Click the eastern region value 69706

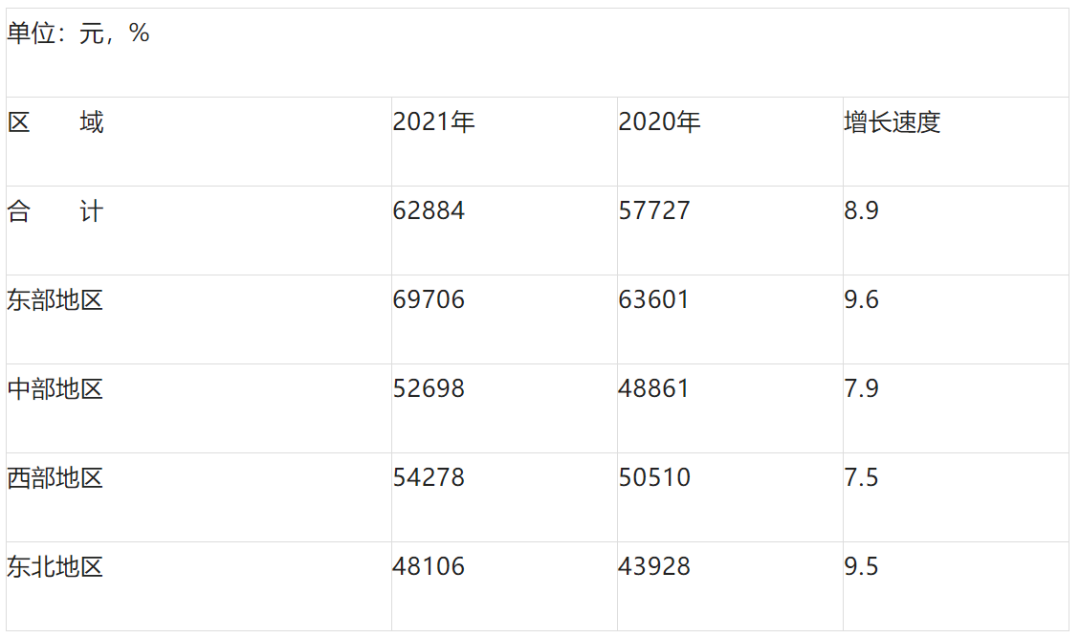click(428, 300)
